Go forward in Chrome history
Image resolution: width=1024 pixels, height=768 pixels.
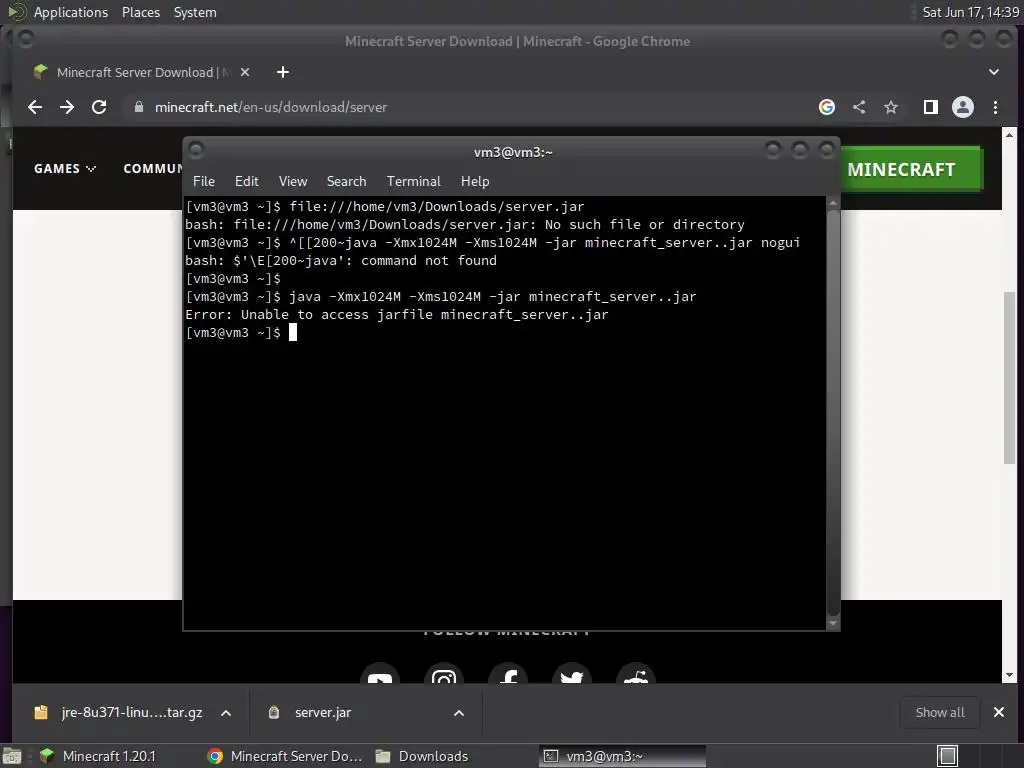(x=67, y=107)
